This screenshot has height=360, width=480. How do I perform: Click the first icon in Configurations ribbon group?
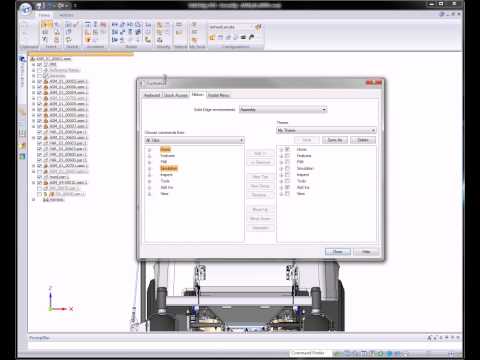(x=212, y=37)
